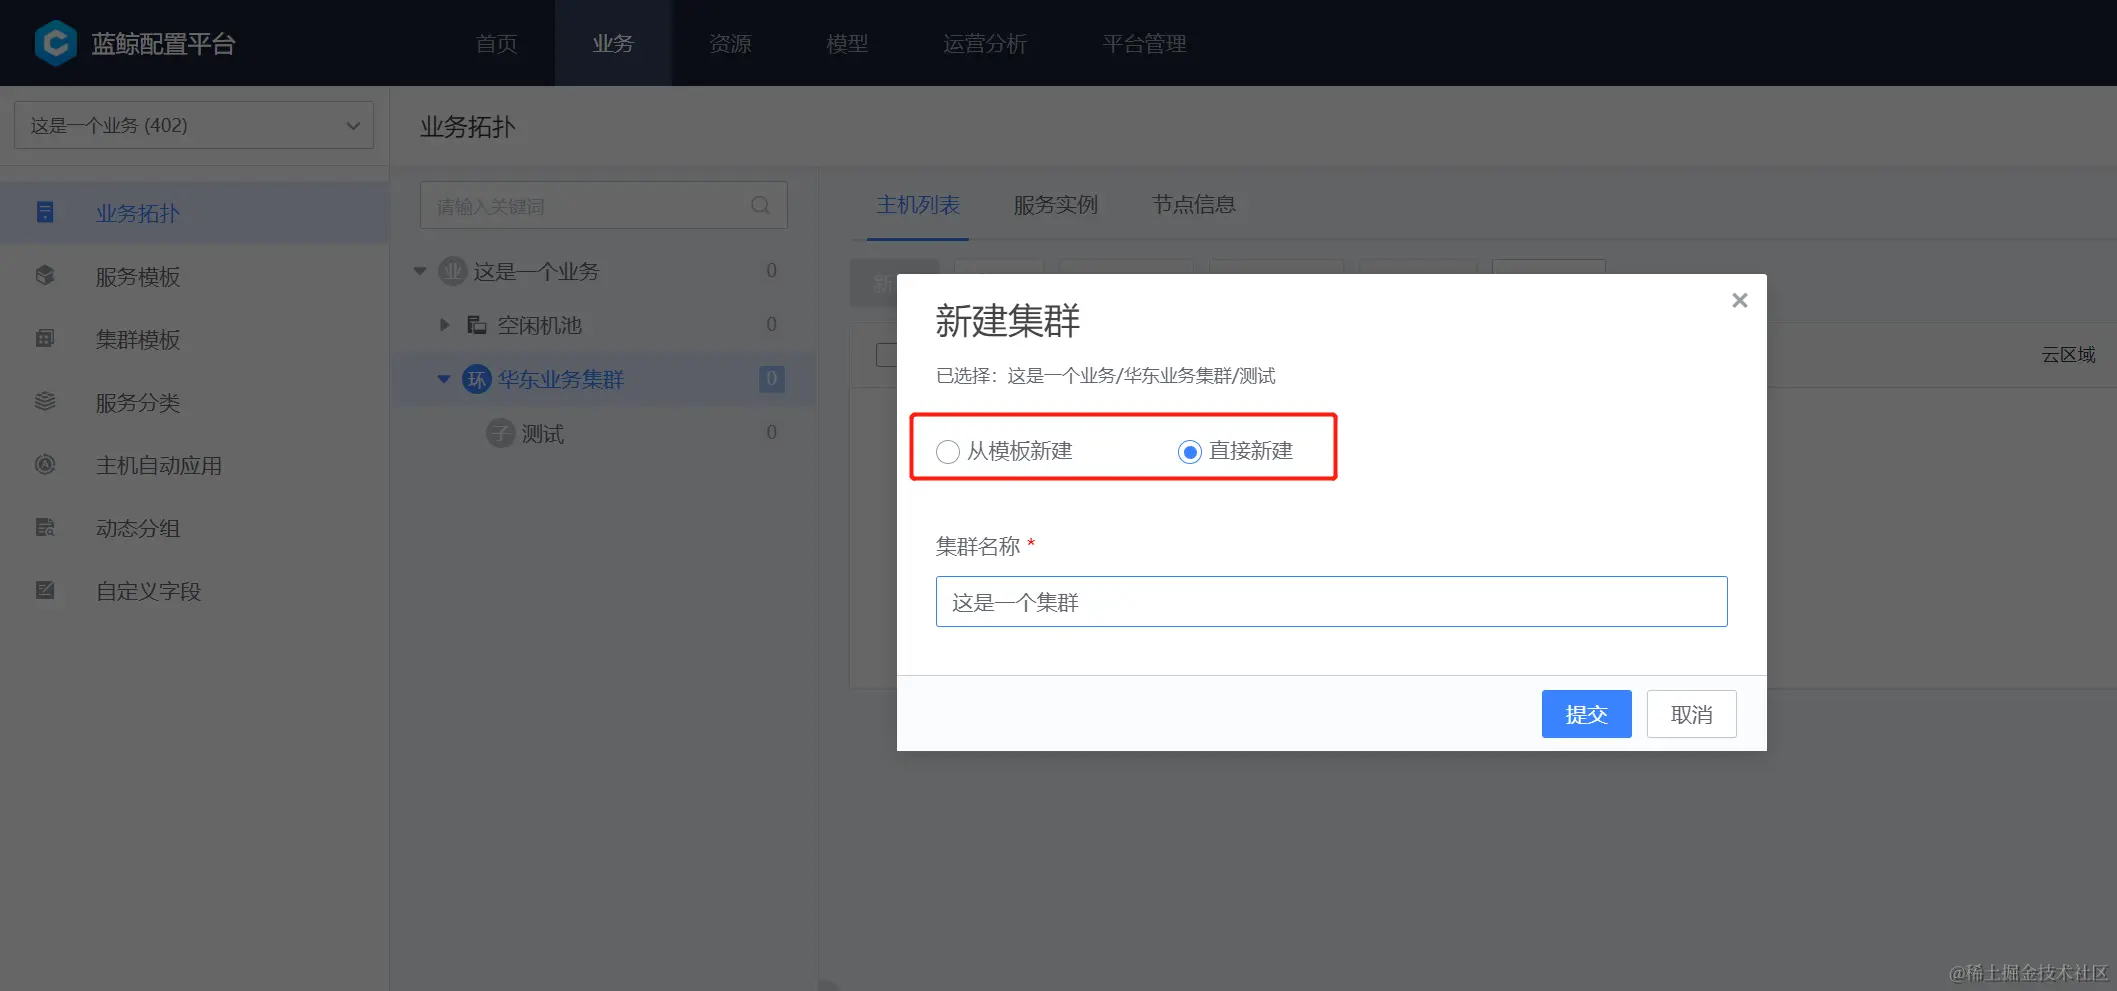Click the topology keyword search field
The width and height of the screenshot is (2117, 991).
[x=603, y=205]
